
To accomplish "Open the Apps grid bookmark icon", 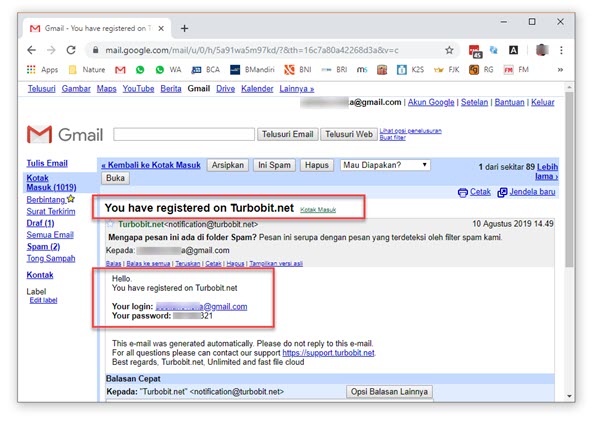I will click(31, 70).
